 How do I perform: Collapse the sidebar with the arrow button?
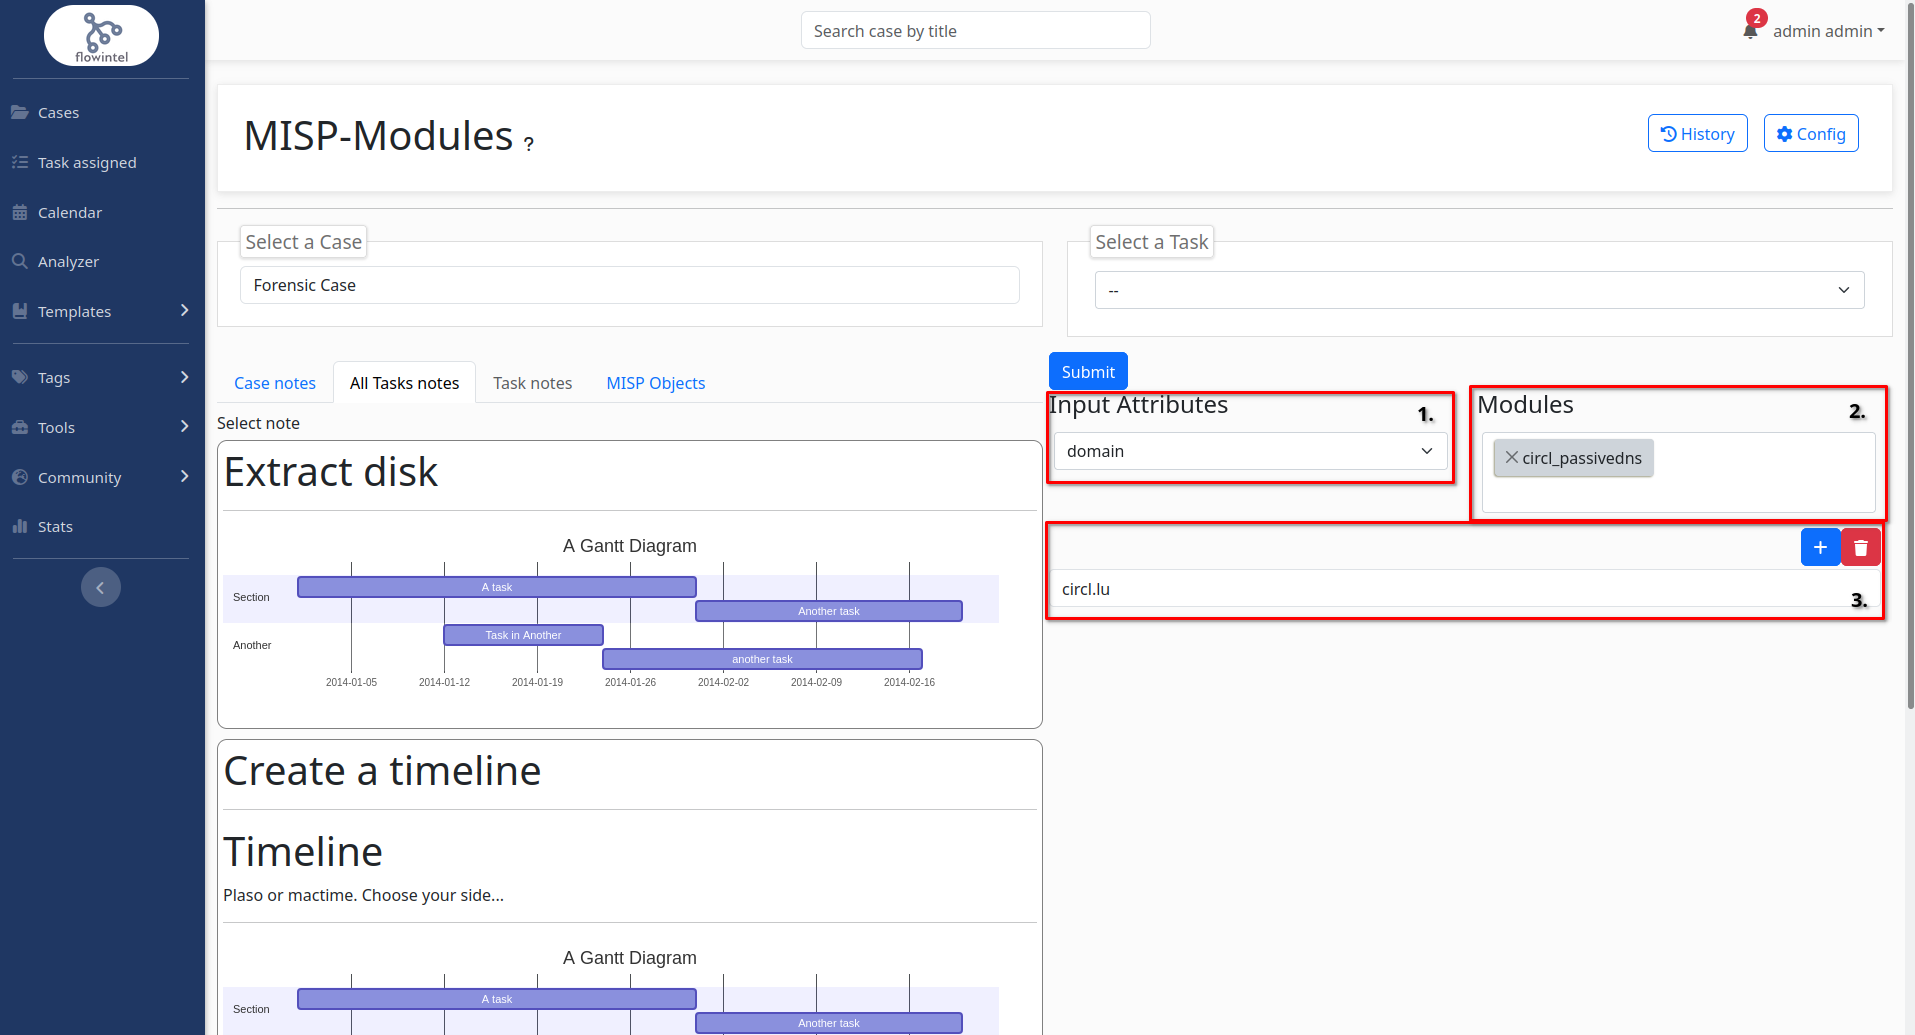(101, 587)
